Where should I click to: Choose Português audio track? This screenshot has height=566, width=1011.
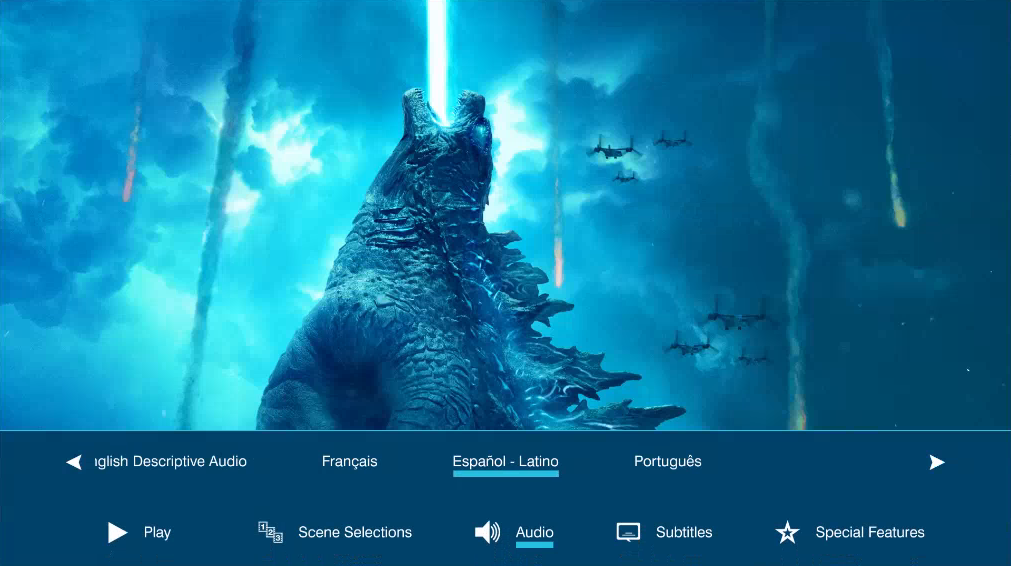click(x=668, y=462)
